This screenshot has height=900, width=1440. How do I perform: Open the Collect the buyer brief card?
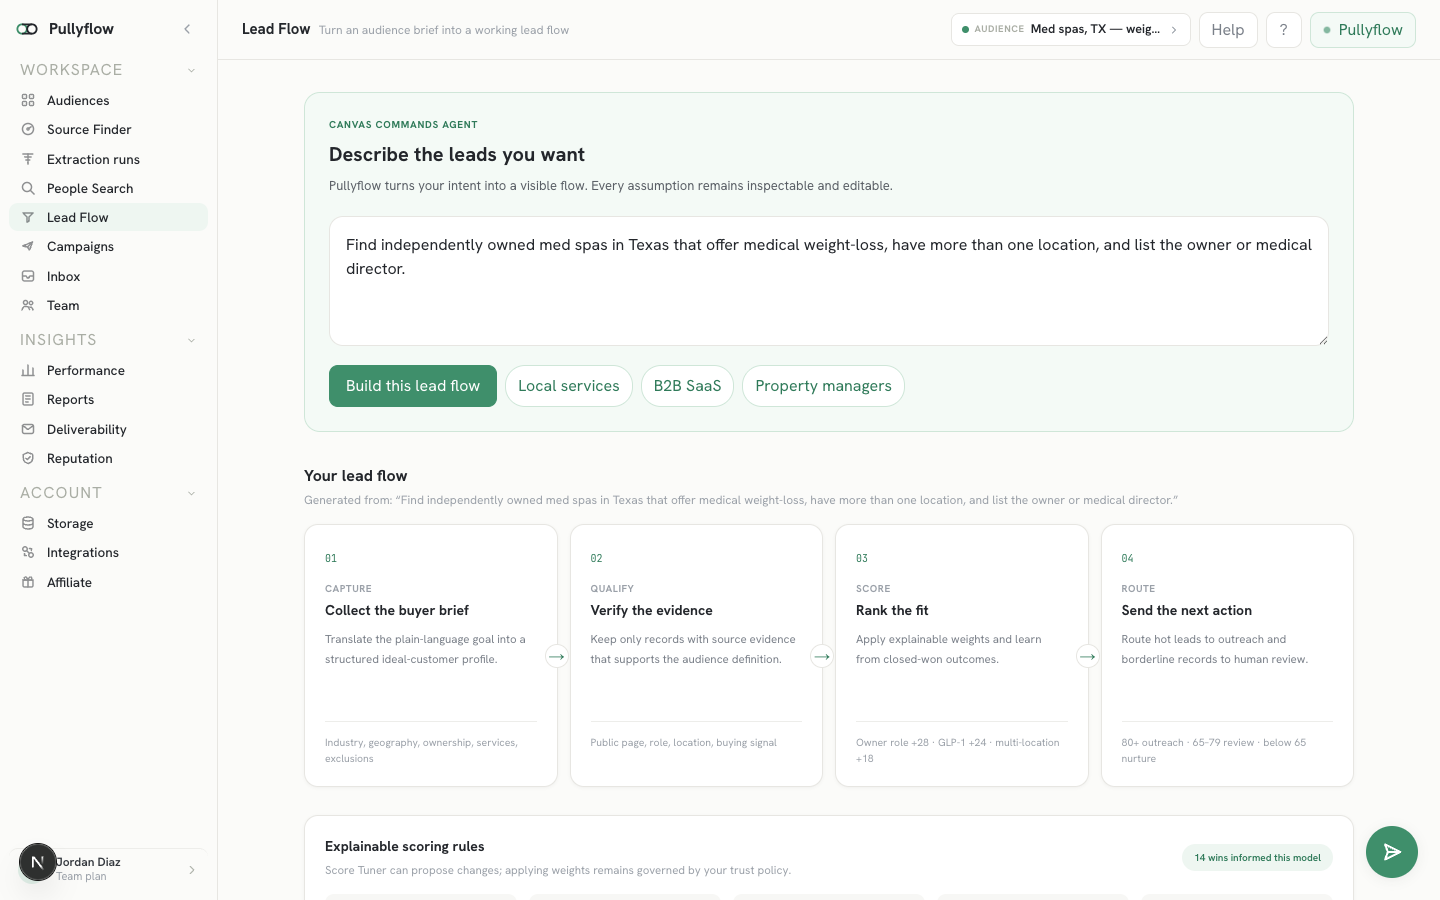431,655
